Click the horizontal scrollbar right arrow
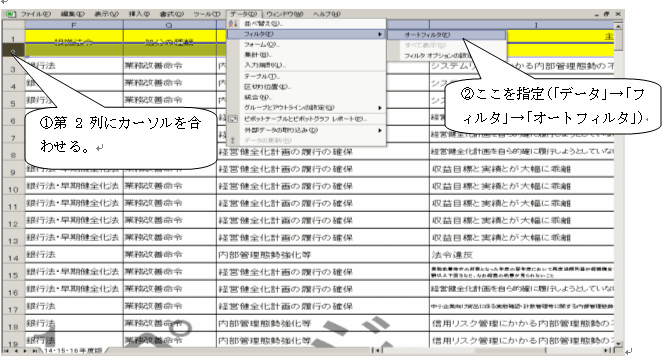This screenshot has height=363, width=664. (607, 351)
